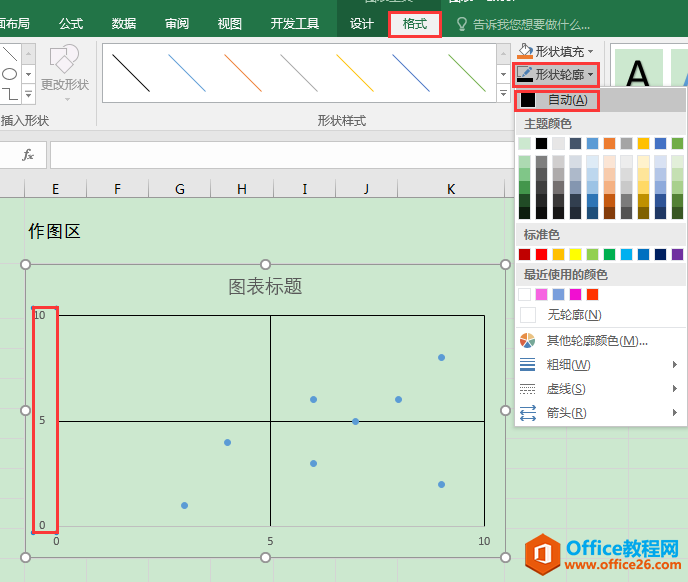Select the yellow line shape style
Screen dimensions: 688x582
[355, 73]
